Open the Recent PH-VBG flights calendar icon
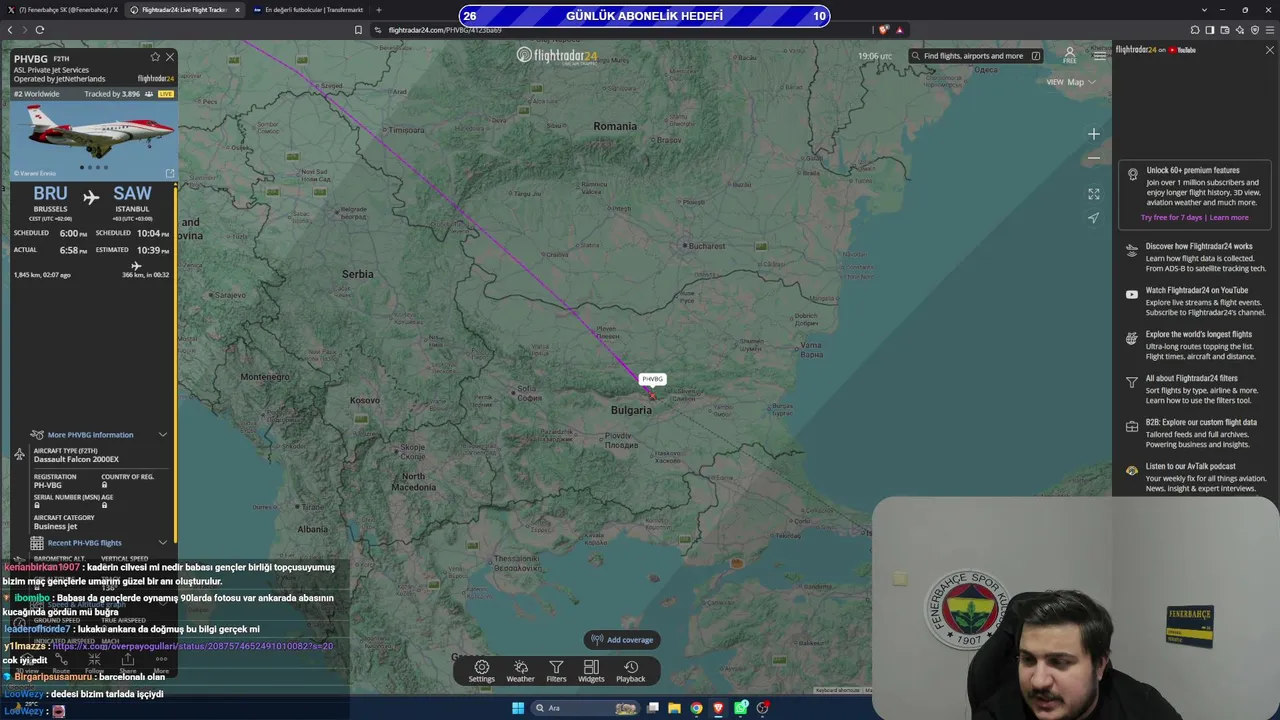Image resolution: width=1280 pixels, height=720 pixels. tap(37, 543)
